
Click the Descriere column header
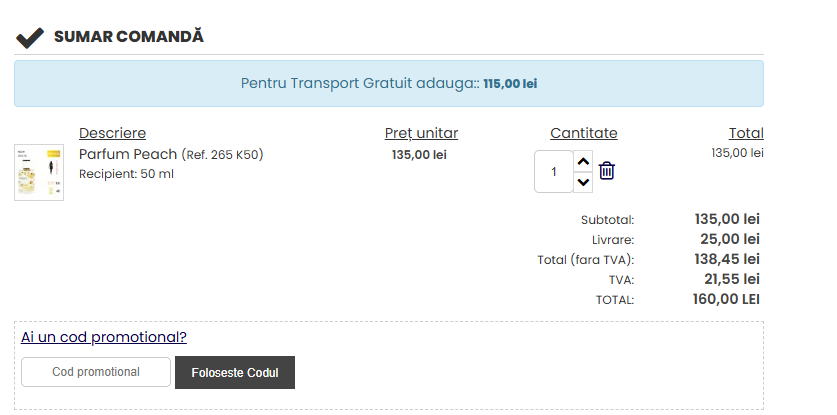pos(112,133)
